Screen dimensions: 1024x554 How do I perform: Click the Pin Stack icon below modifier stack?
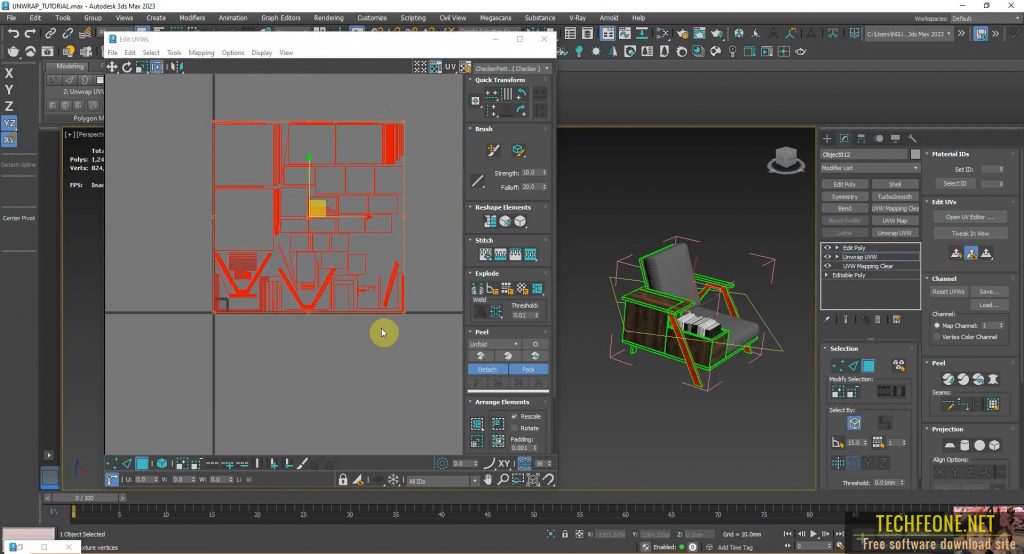[827, 319]
